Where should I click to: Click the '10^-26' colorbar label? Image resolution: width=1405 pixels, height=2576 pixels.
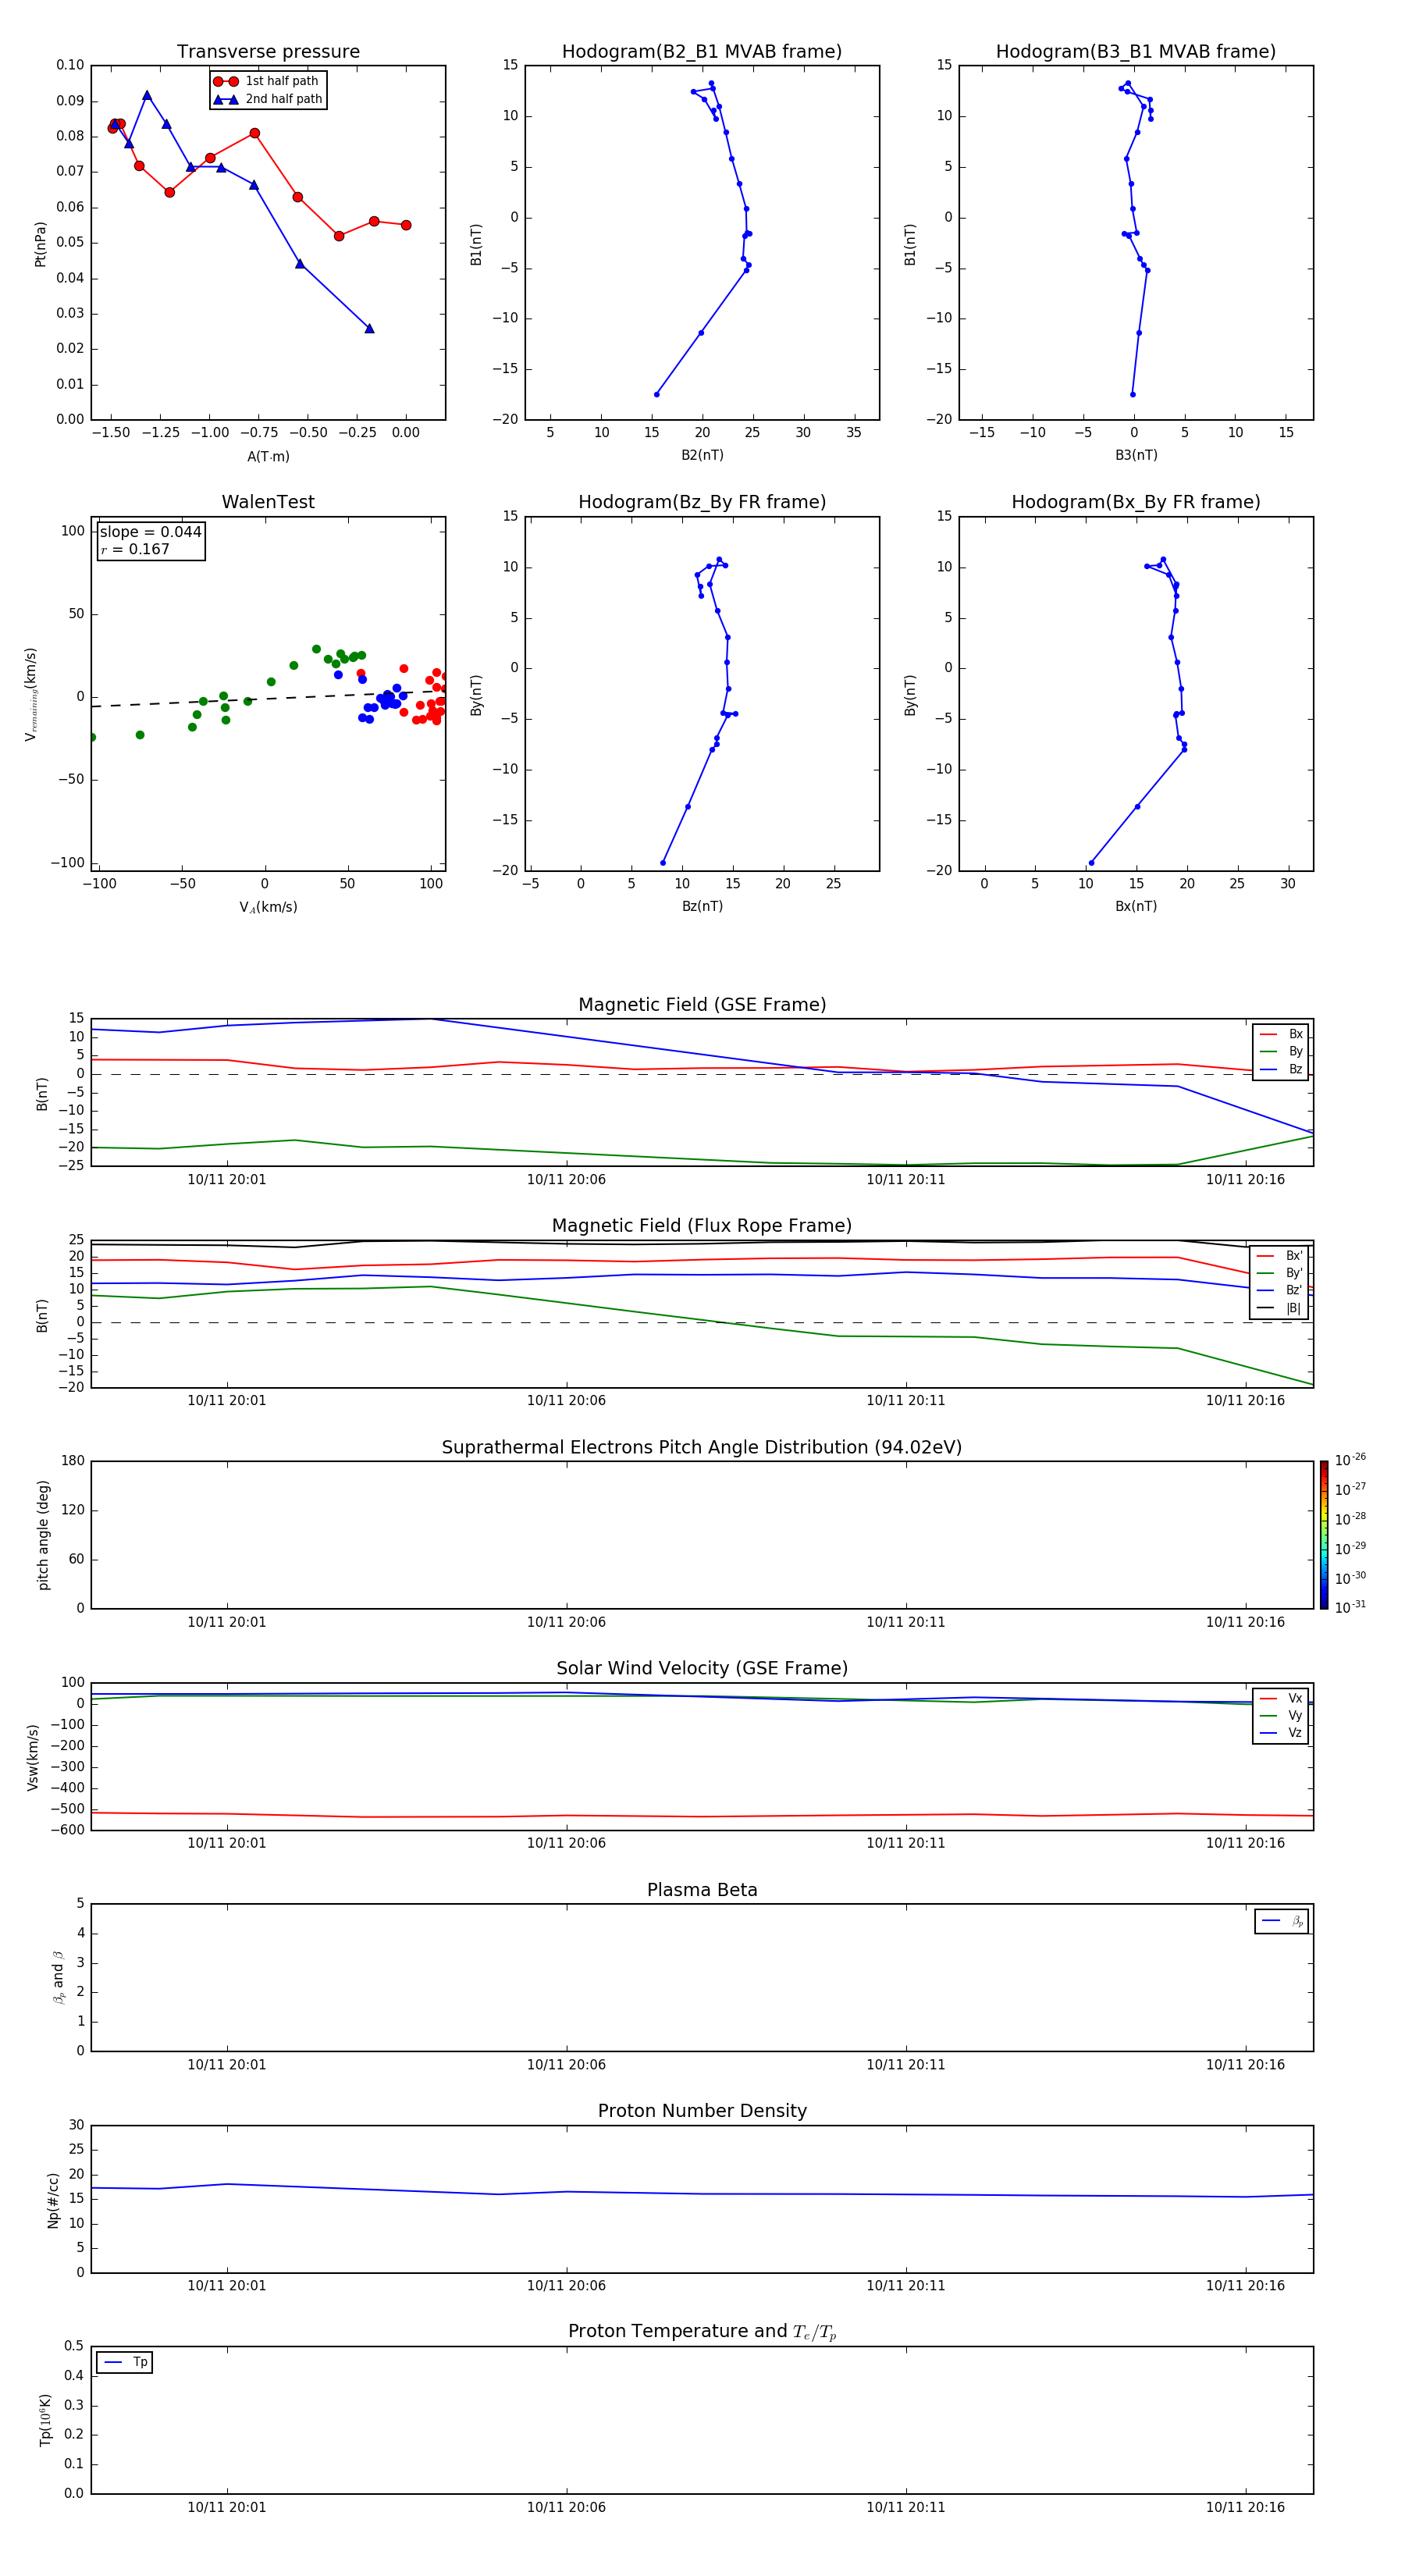click(x=1350, y=1460)
